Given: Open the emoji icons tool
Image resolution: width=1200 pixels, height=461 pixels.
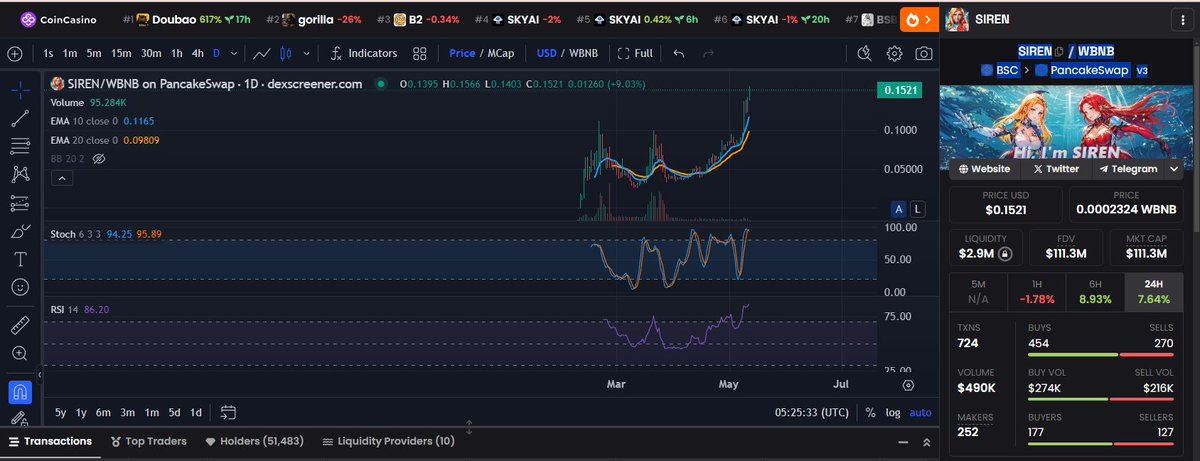Looking at the screenshot, I should (19, 287).
